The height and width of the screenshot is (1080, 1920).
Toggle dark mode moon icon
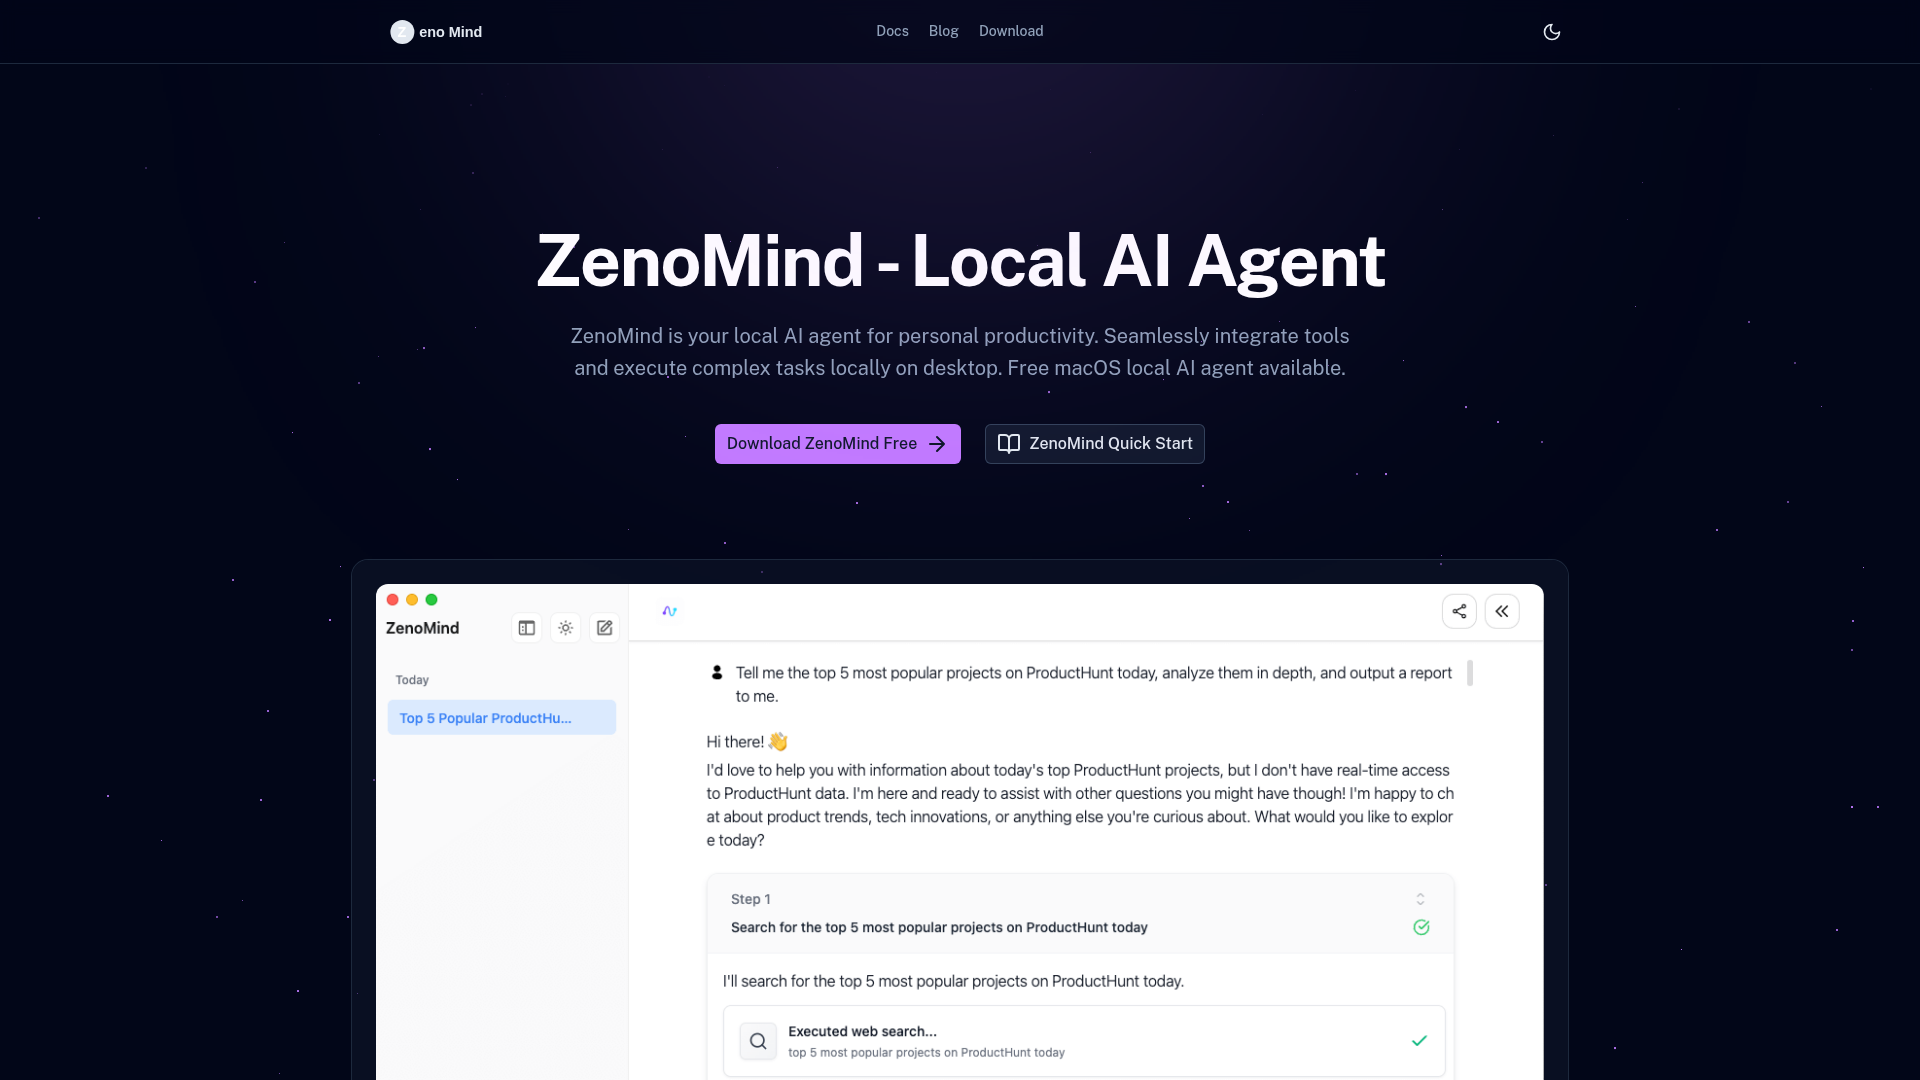pyautogui.click(x=1551, y=32)
